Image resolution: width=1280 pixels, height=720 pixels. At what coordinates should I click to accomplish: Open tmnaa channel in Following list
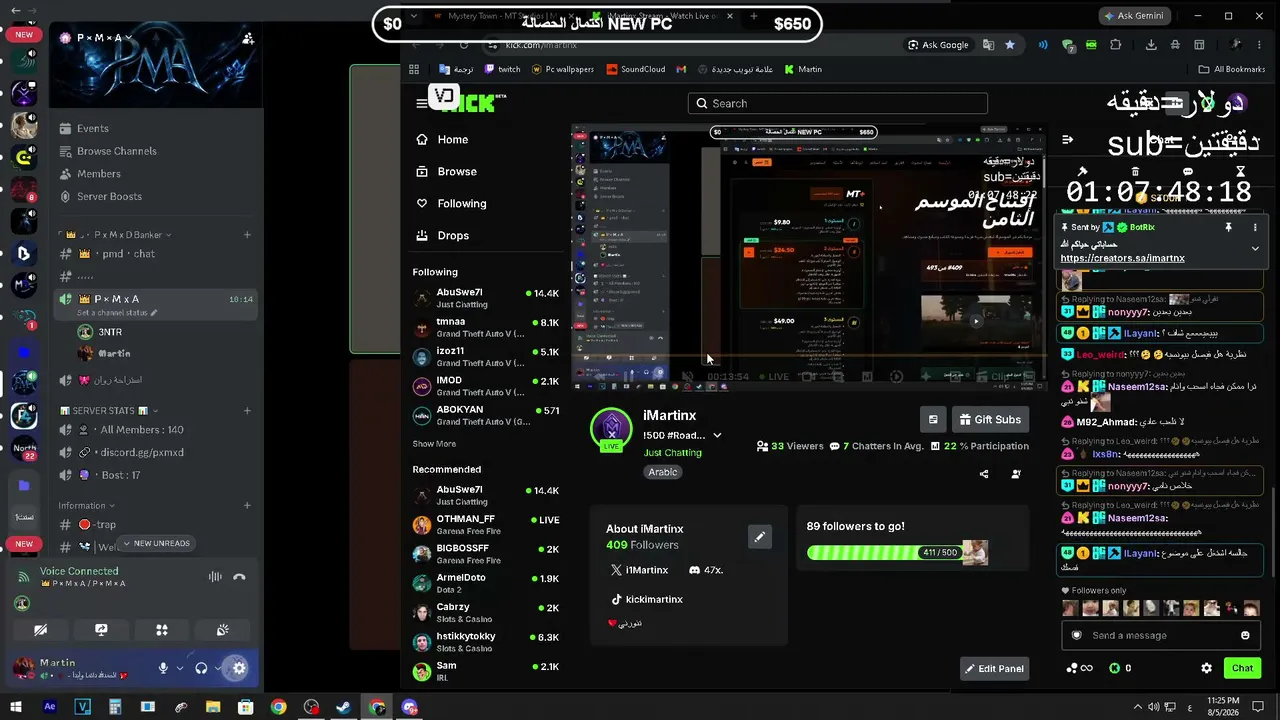click(486, 328)
